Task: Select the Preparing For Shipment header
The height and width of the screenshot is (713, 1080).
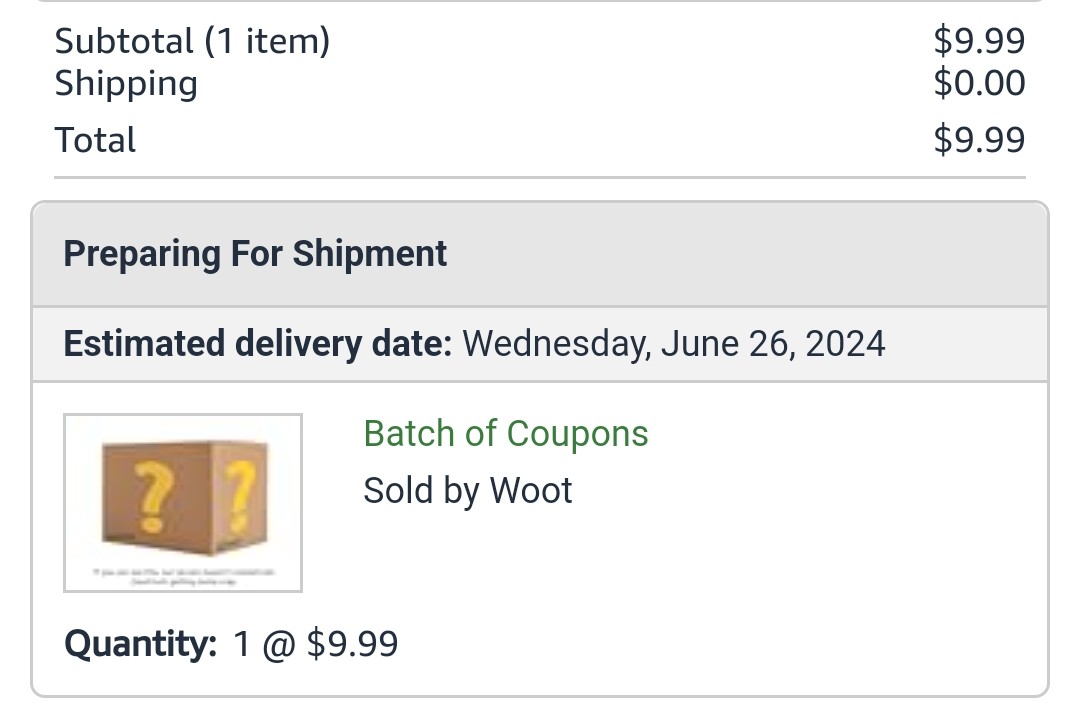Action: pos(255,254)
